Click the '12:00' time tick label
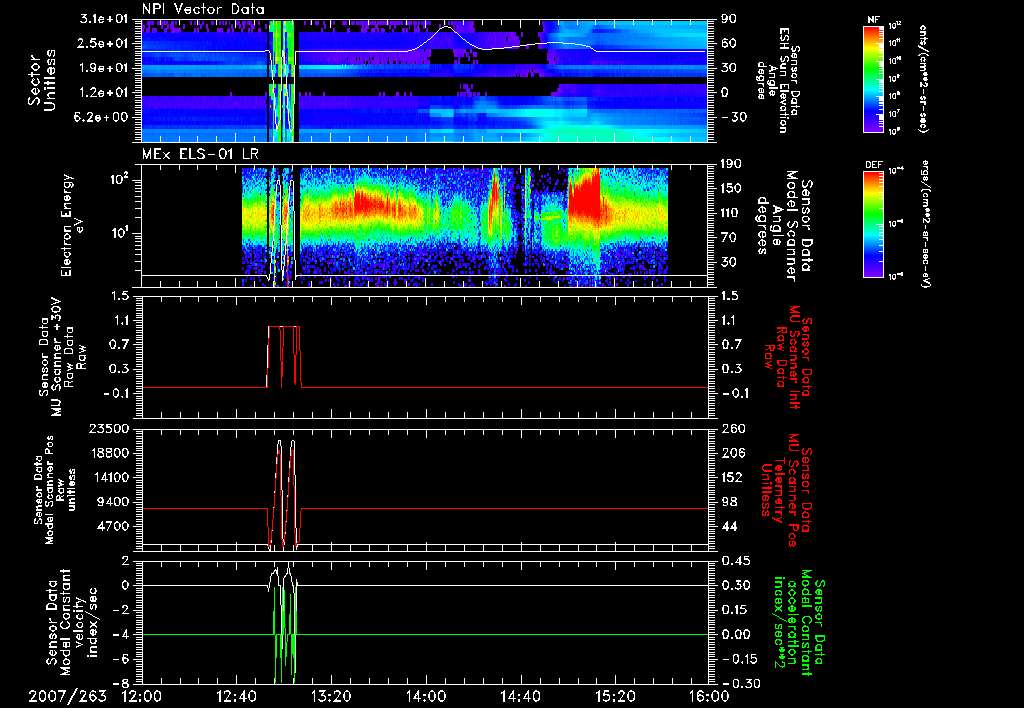 click(142, 696)
